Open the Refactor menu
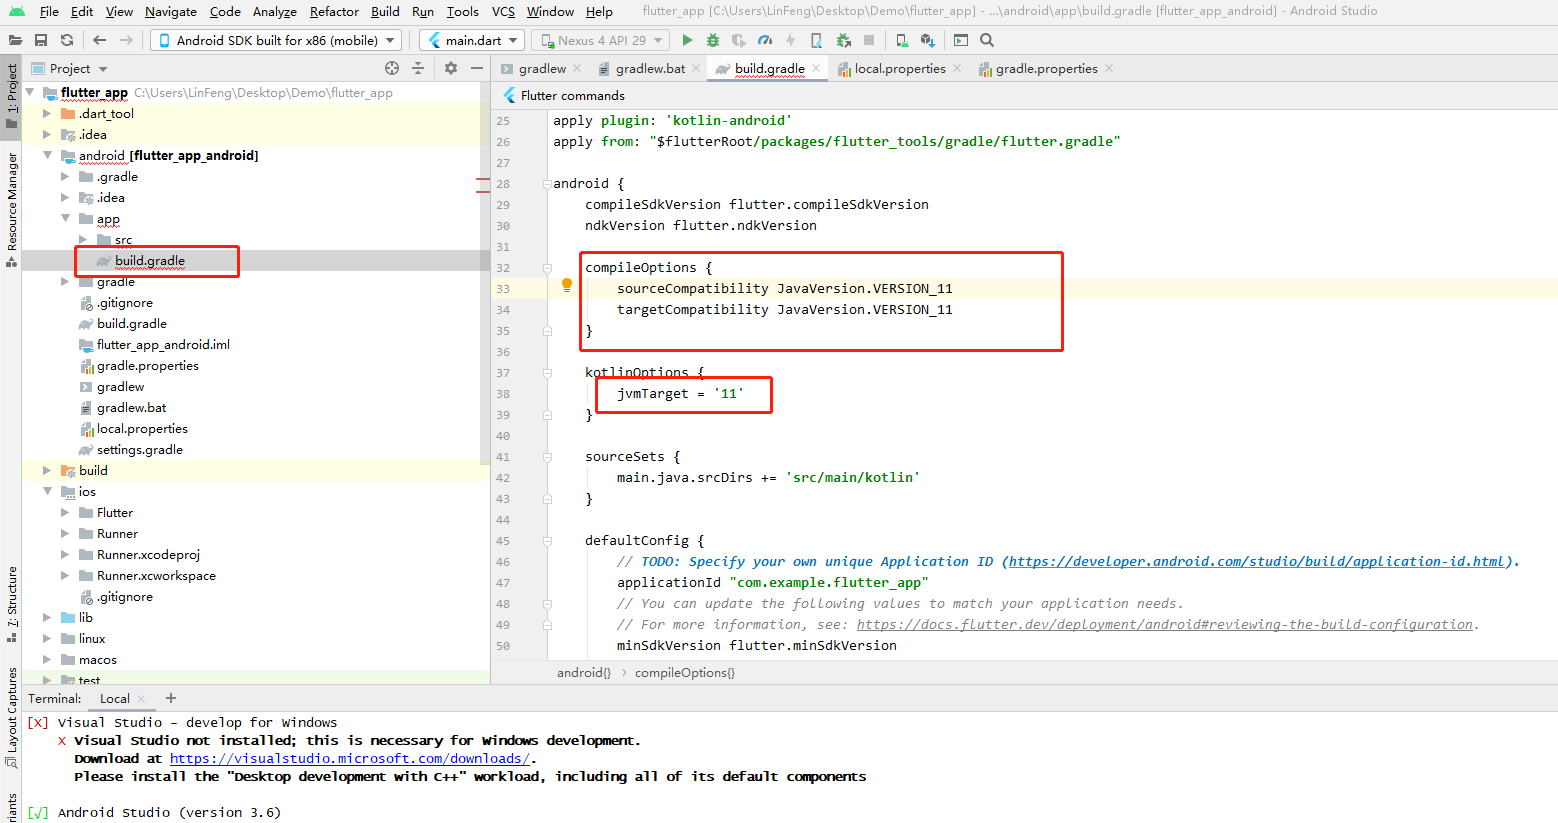1558x823 pixels. pyautogui.click(x=334, y=11)
